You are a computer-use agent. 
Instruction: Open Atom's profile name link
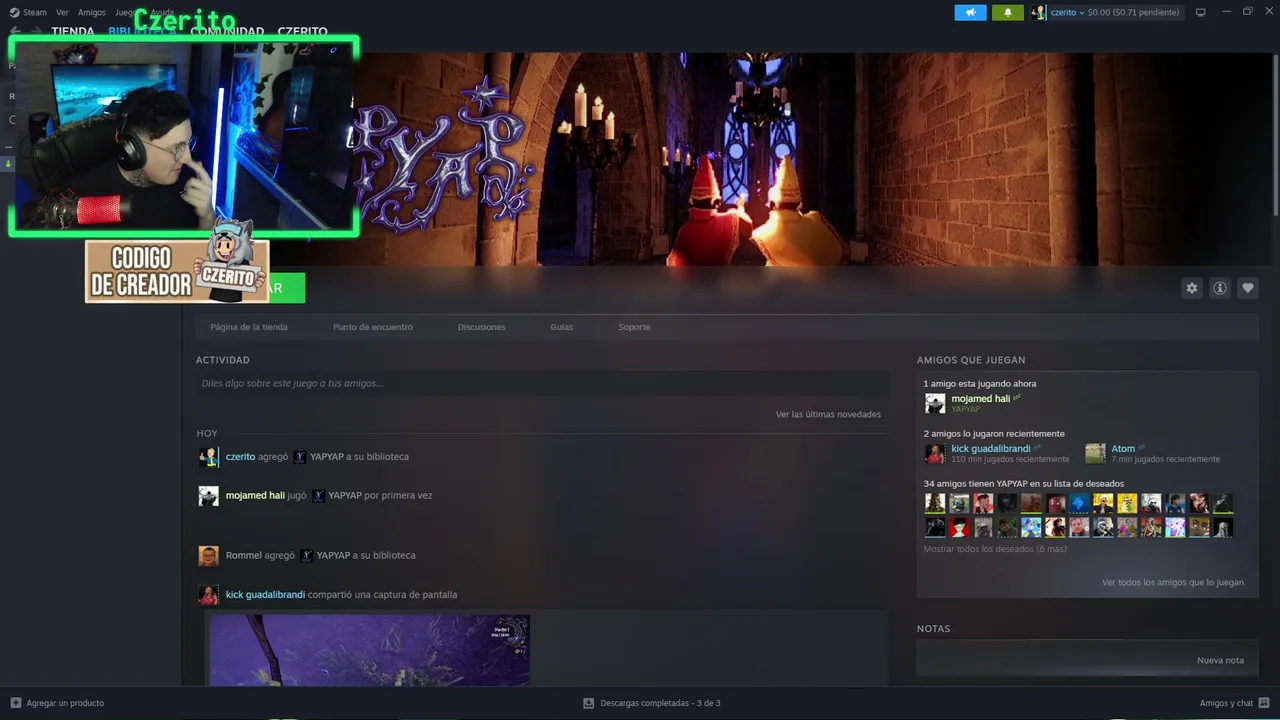1123,449
